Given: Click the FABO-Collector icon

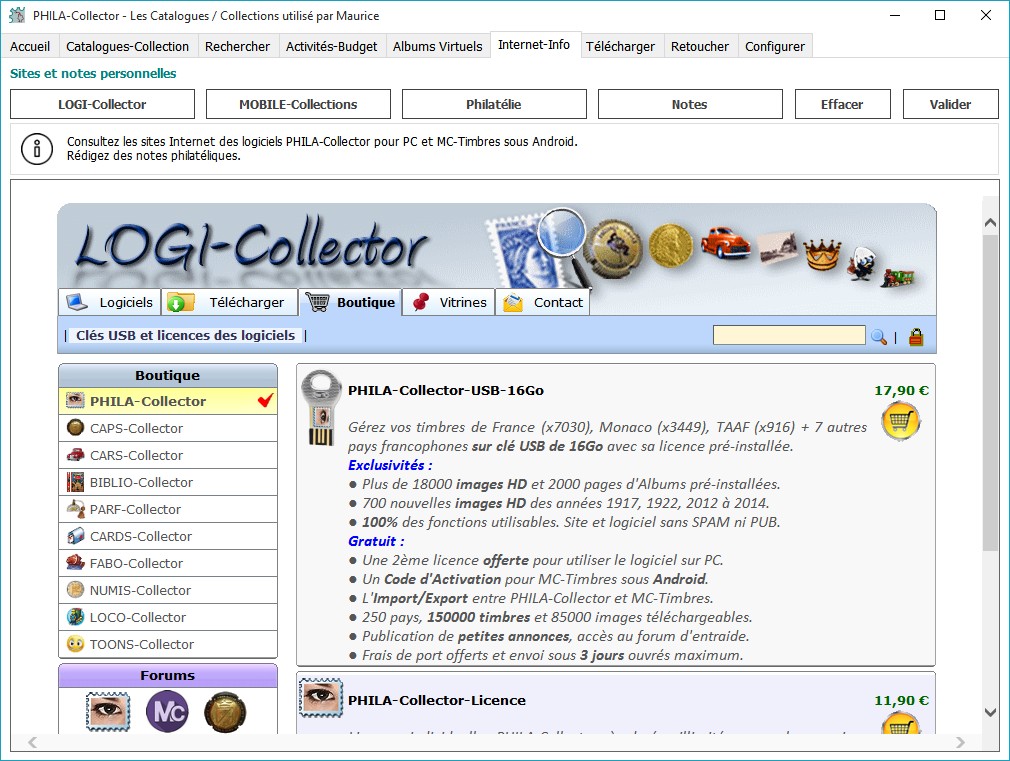Looking at the screenshot, I should (x=75, y=563).
